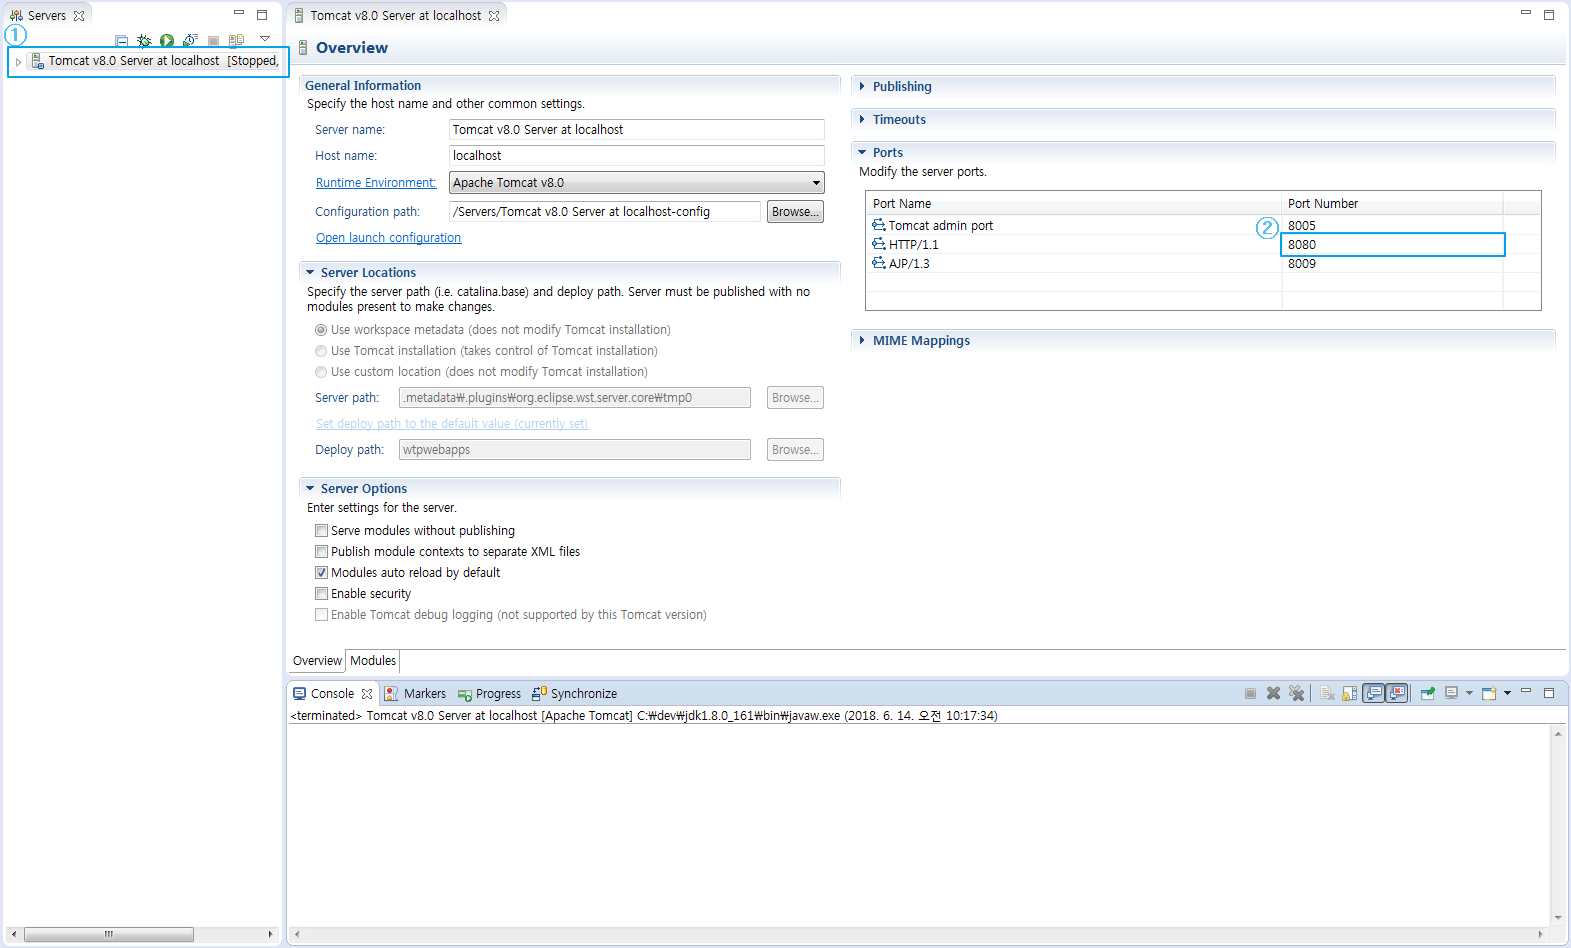Collapse the Ports section
Screen dimensions: 1571x948
(x=862, y=153)
